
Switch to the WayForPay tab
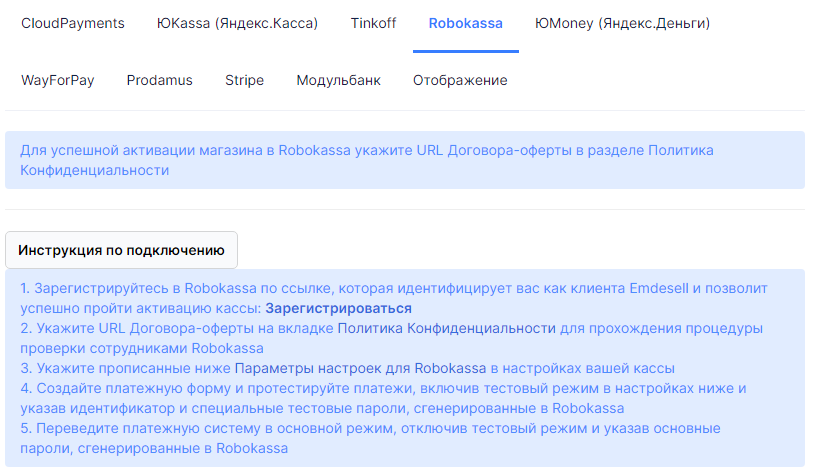[58, 81]
